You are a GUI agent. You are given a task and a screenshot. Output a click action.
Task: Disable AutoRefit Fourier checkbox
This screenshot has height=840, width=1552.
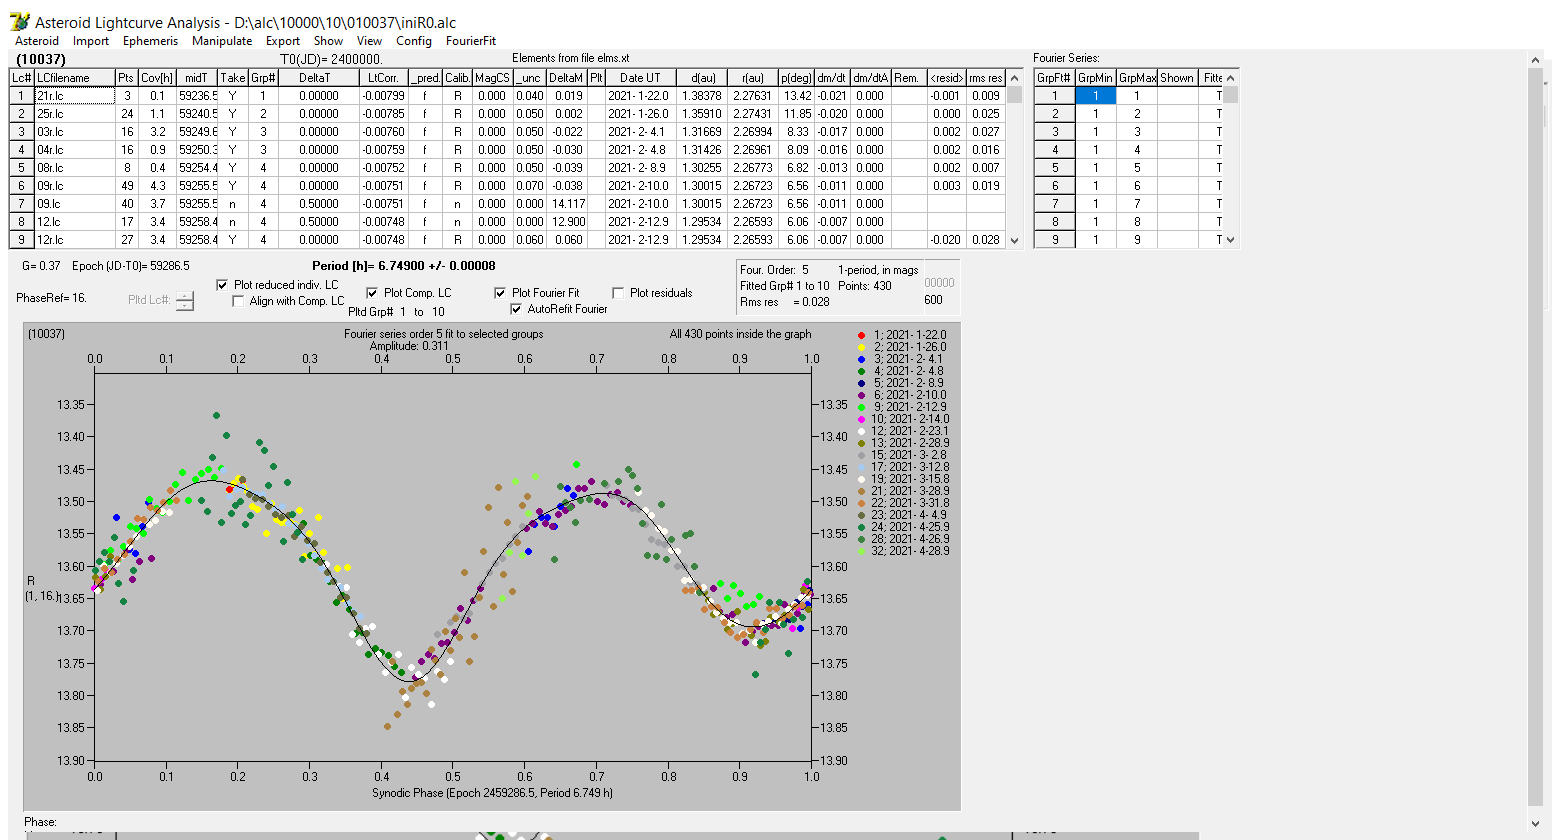pos(517,309)
